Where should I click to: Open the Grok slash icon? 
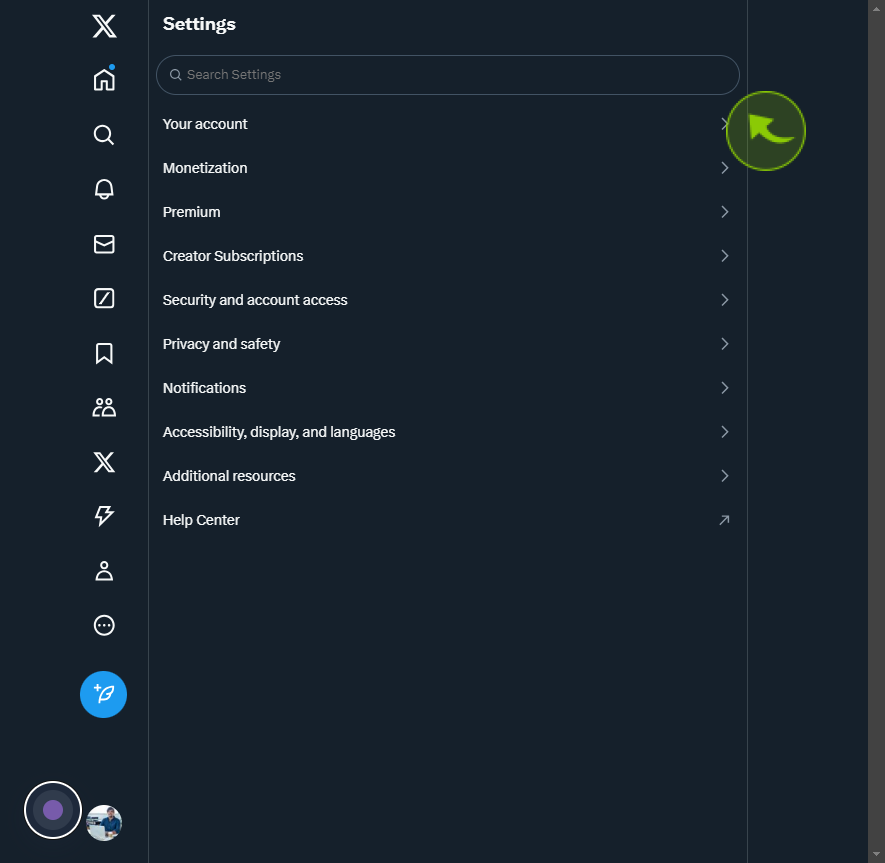tap(104, 298)
